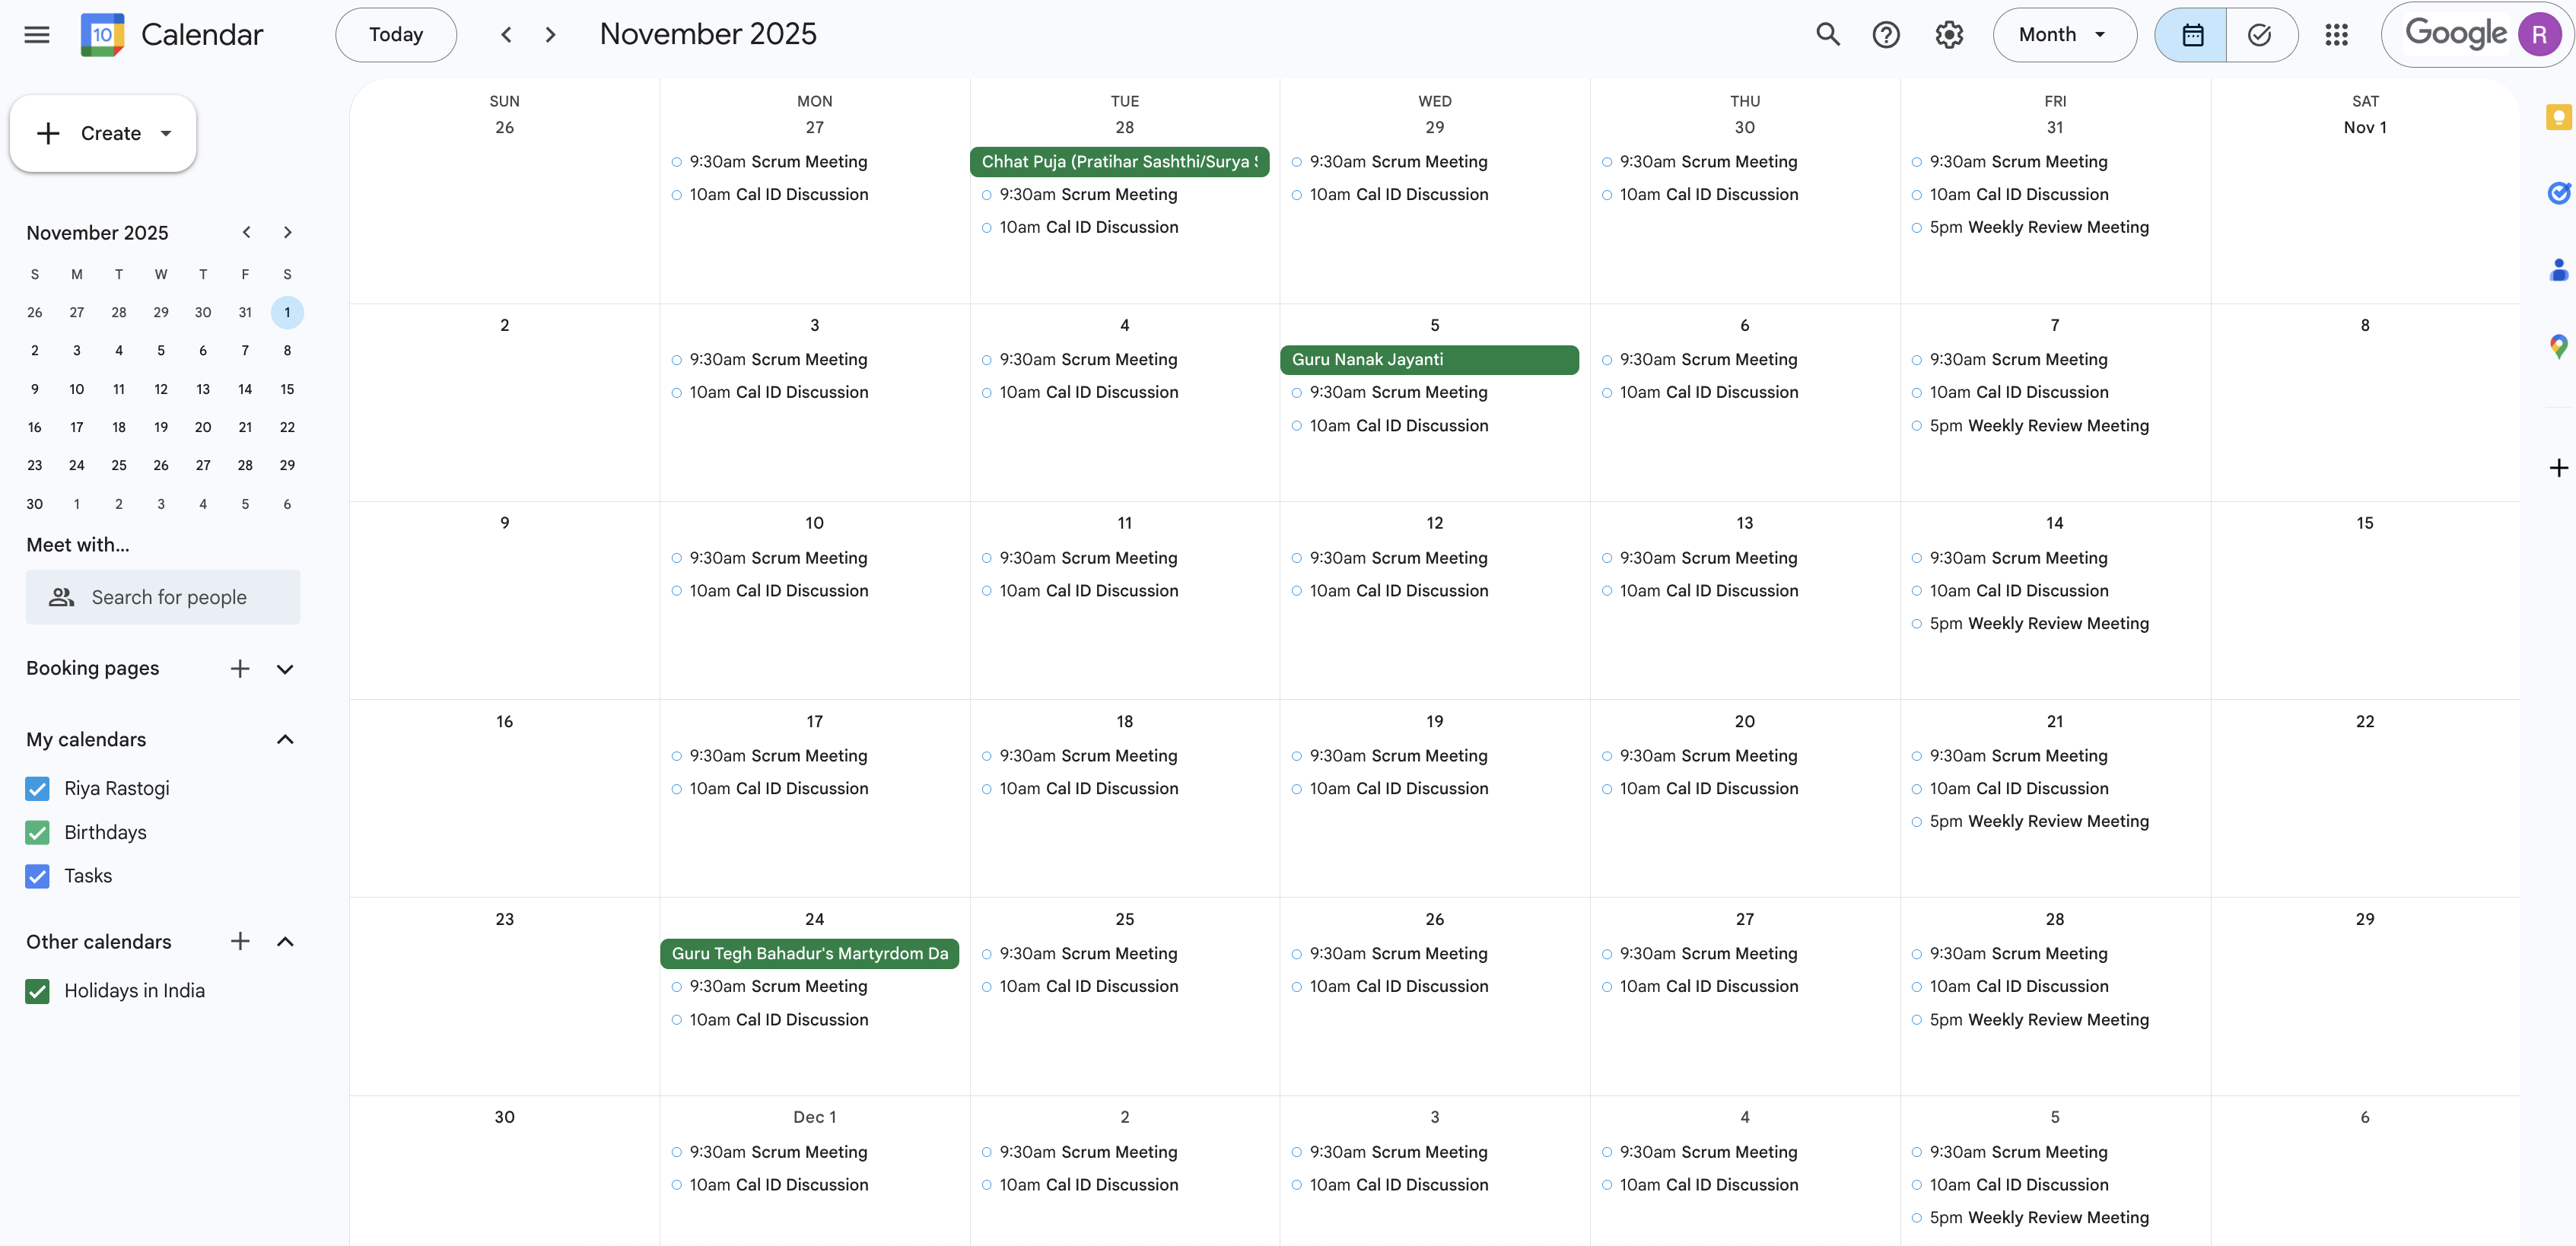The width and height of the screenshot is (2576, 1246).
Task: Open the main menu hamburger icon
Action: (36, 34)
